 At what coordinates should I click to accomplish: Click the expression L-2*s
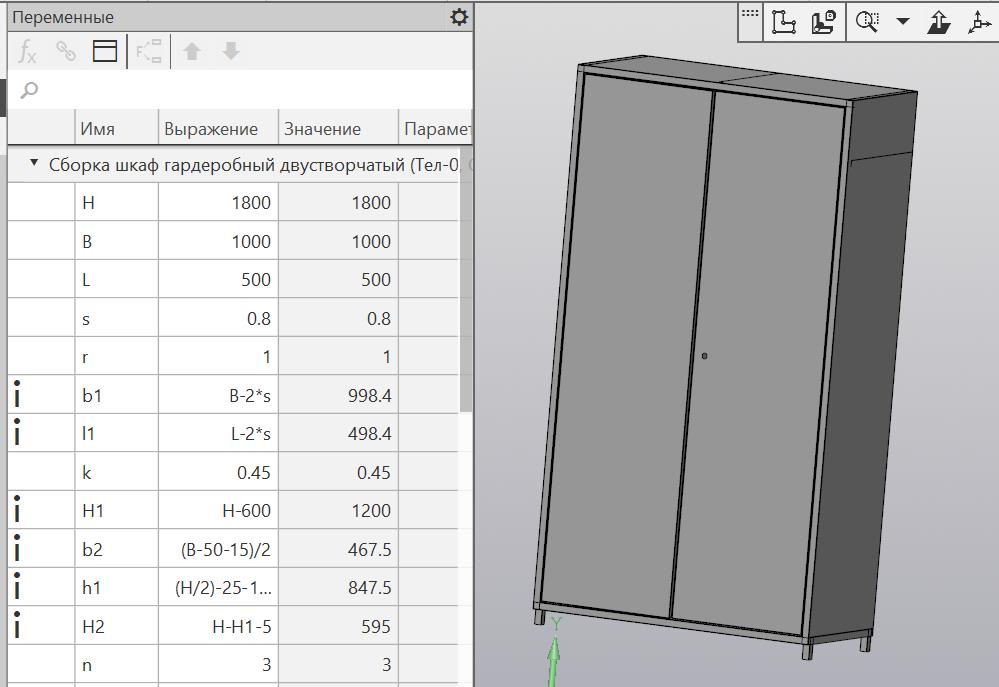(250, 434)
